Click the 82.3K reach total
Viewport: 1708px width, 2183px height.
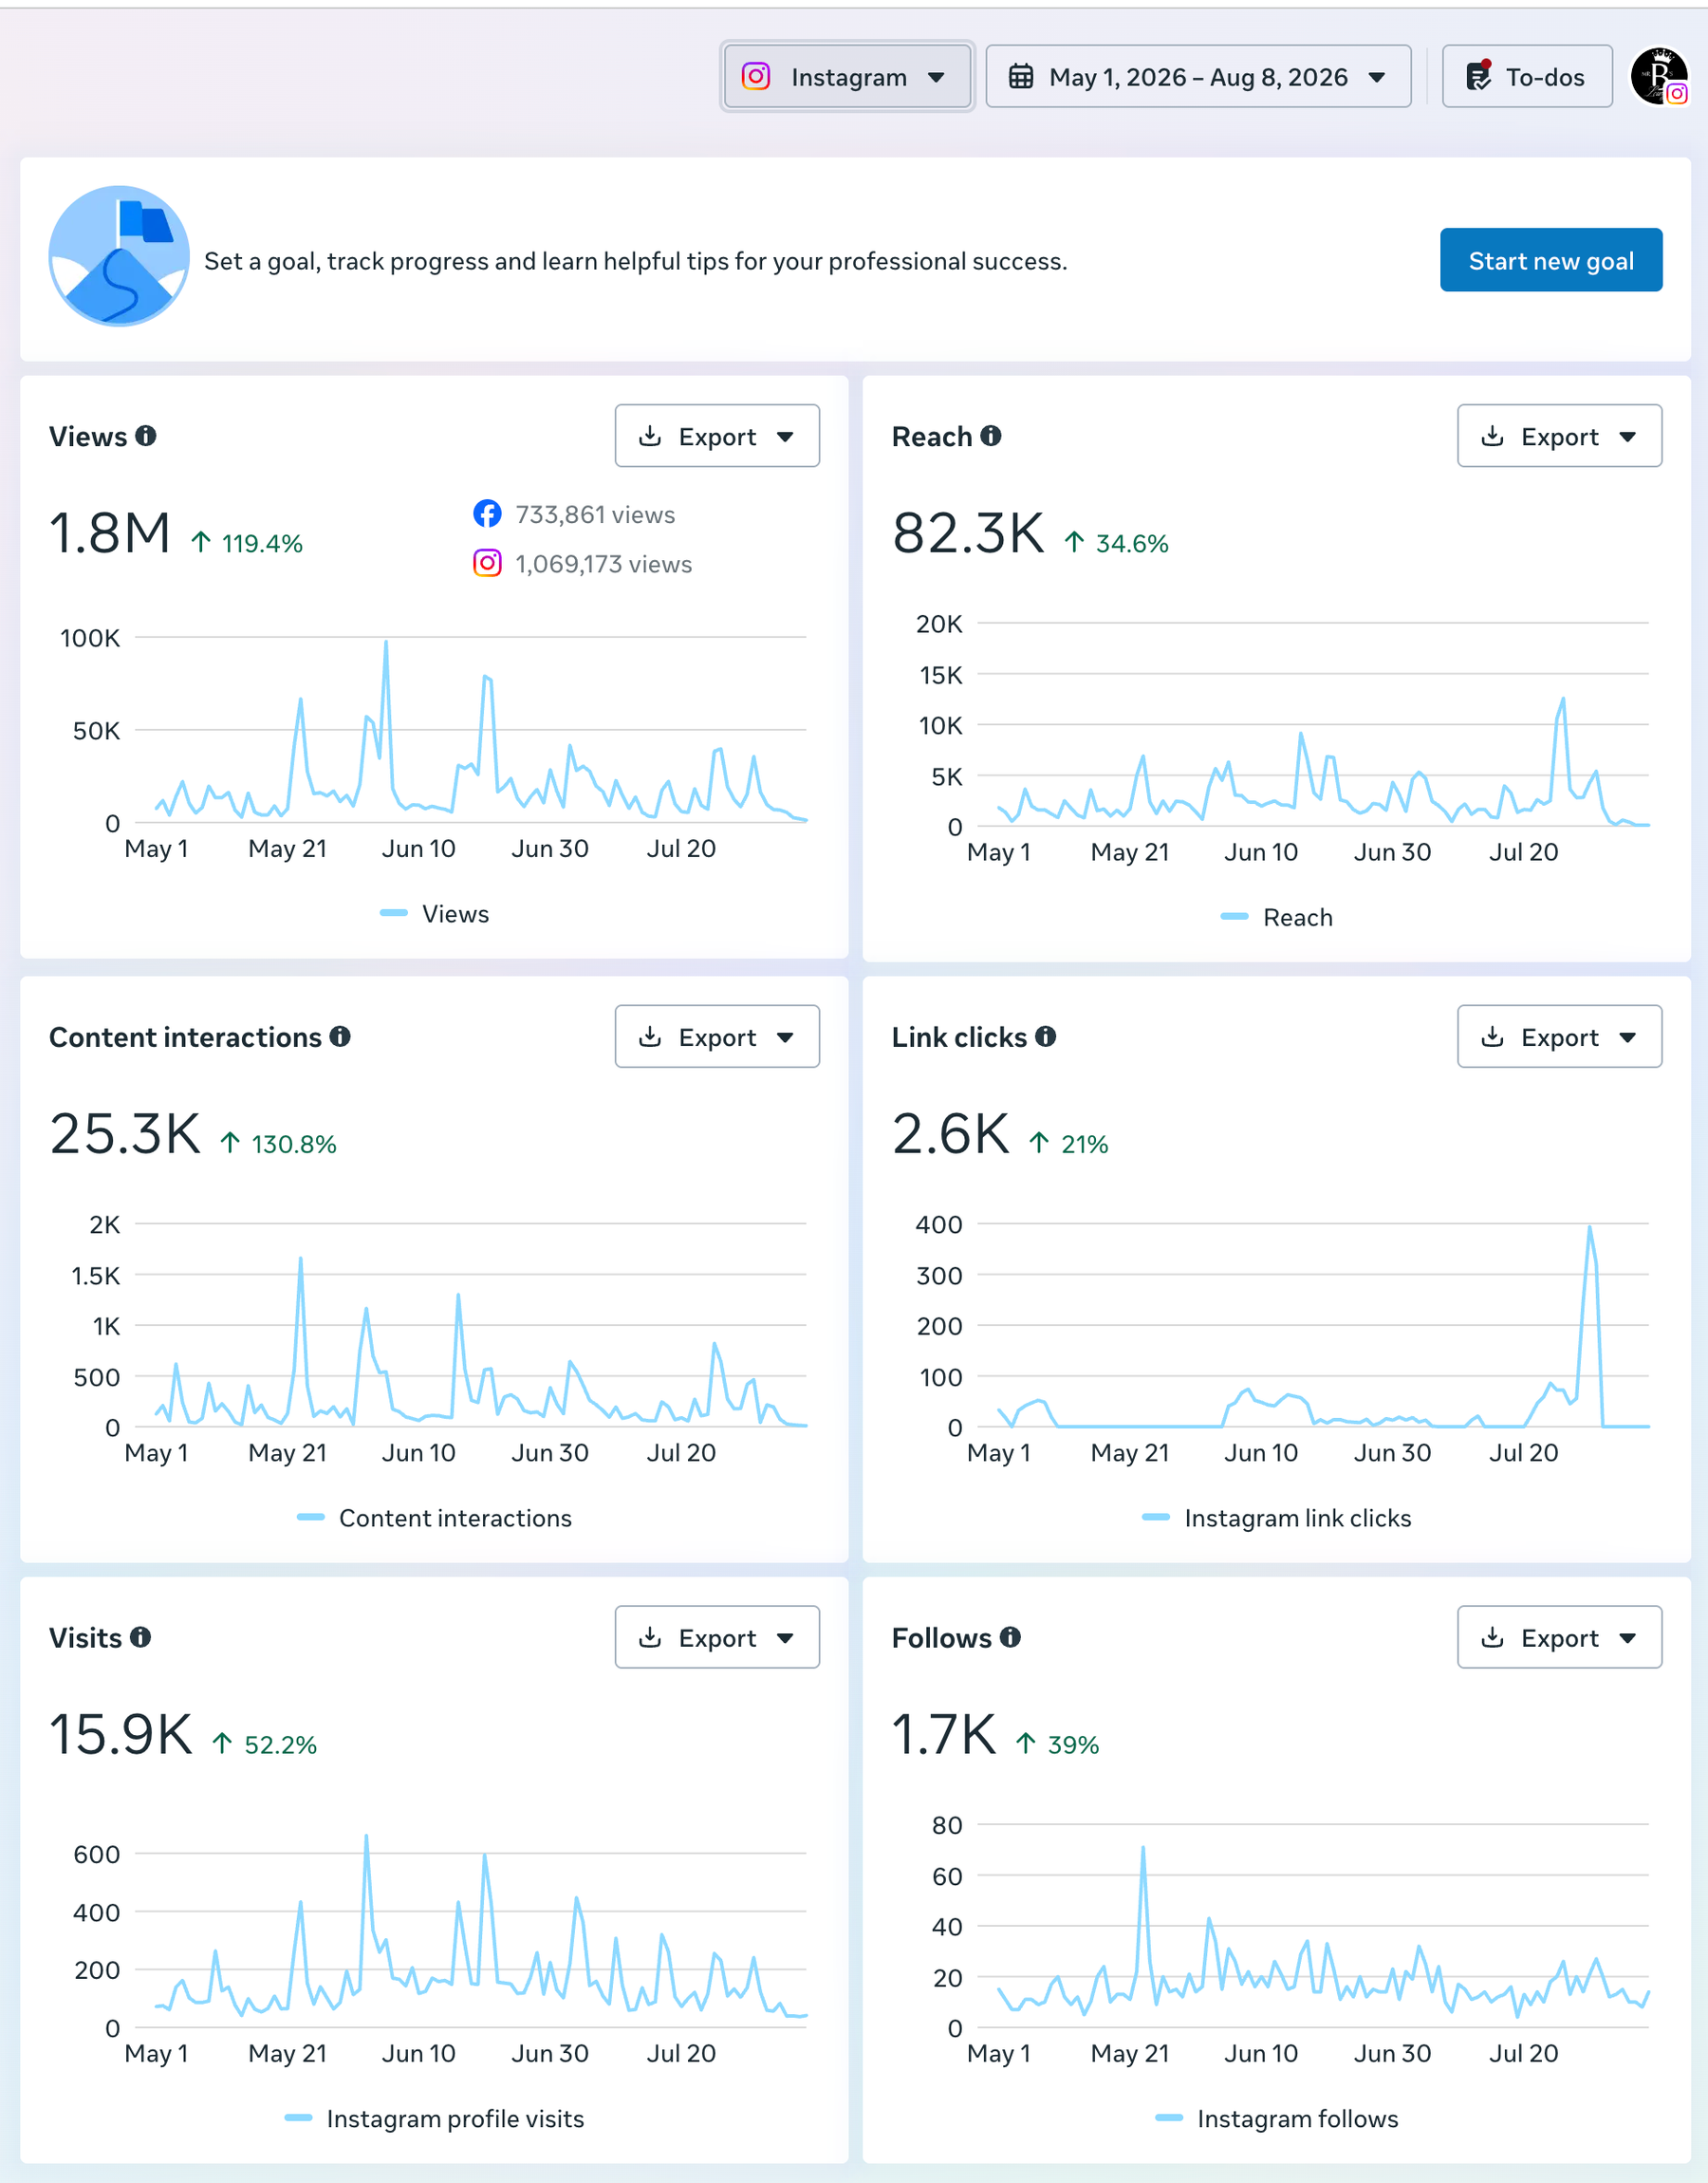[x=968, y=533]
